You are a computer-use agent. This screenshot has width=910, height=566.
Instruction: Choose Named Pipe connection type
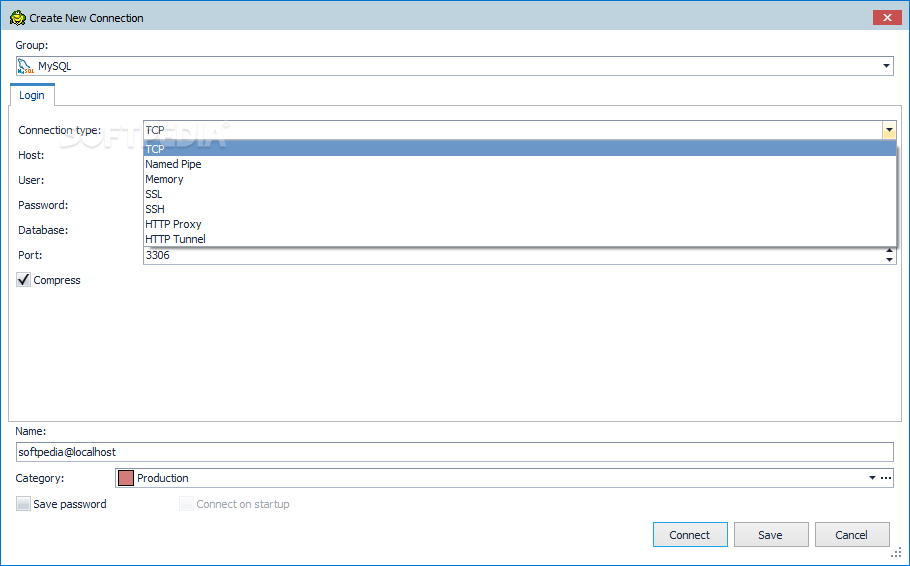click(x=519, y=164)
